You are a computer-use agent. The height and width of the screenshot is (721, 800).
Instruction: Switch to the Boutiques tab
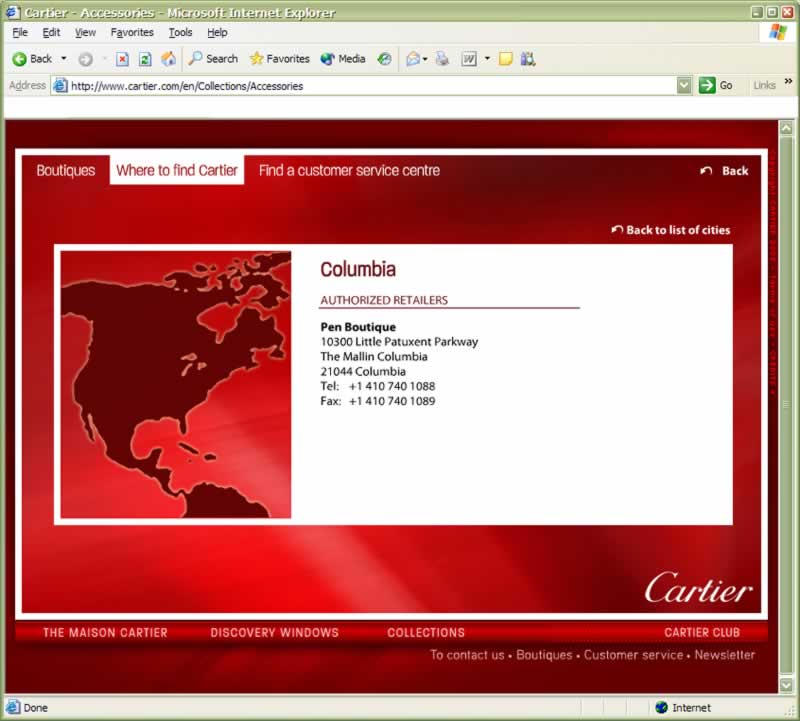(x=66, y=170)
